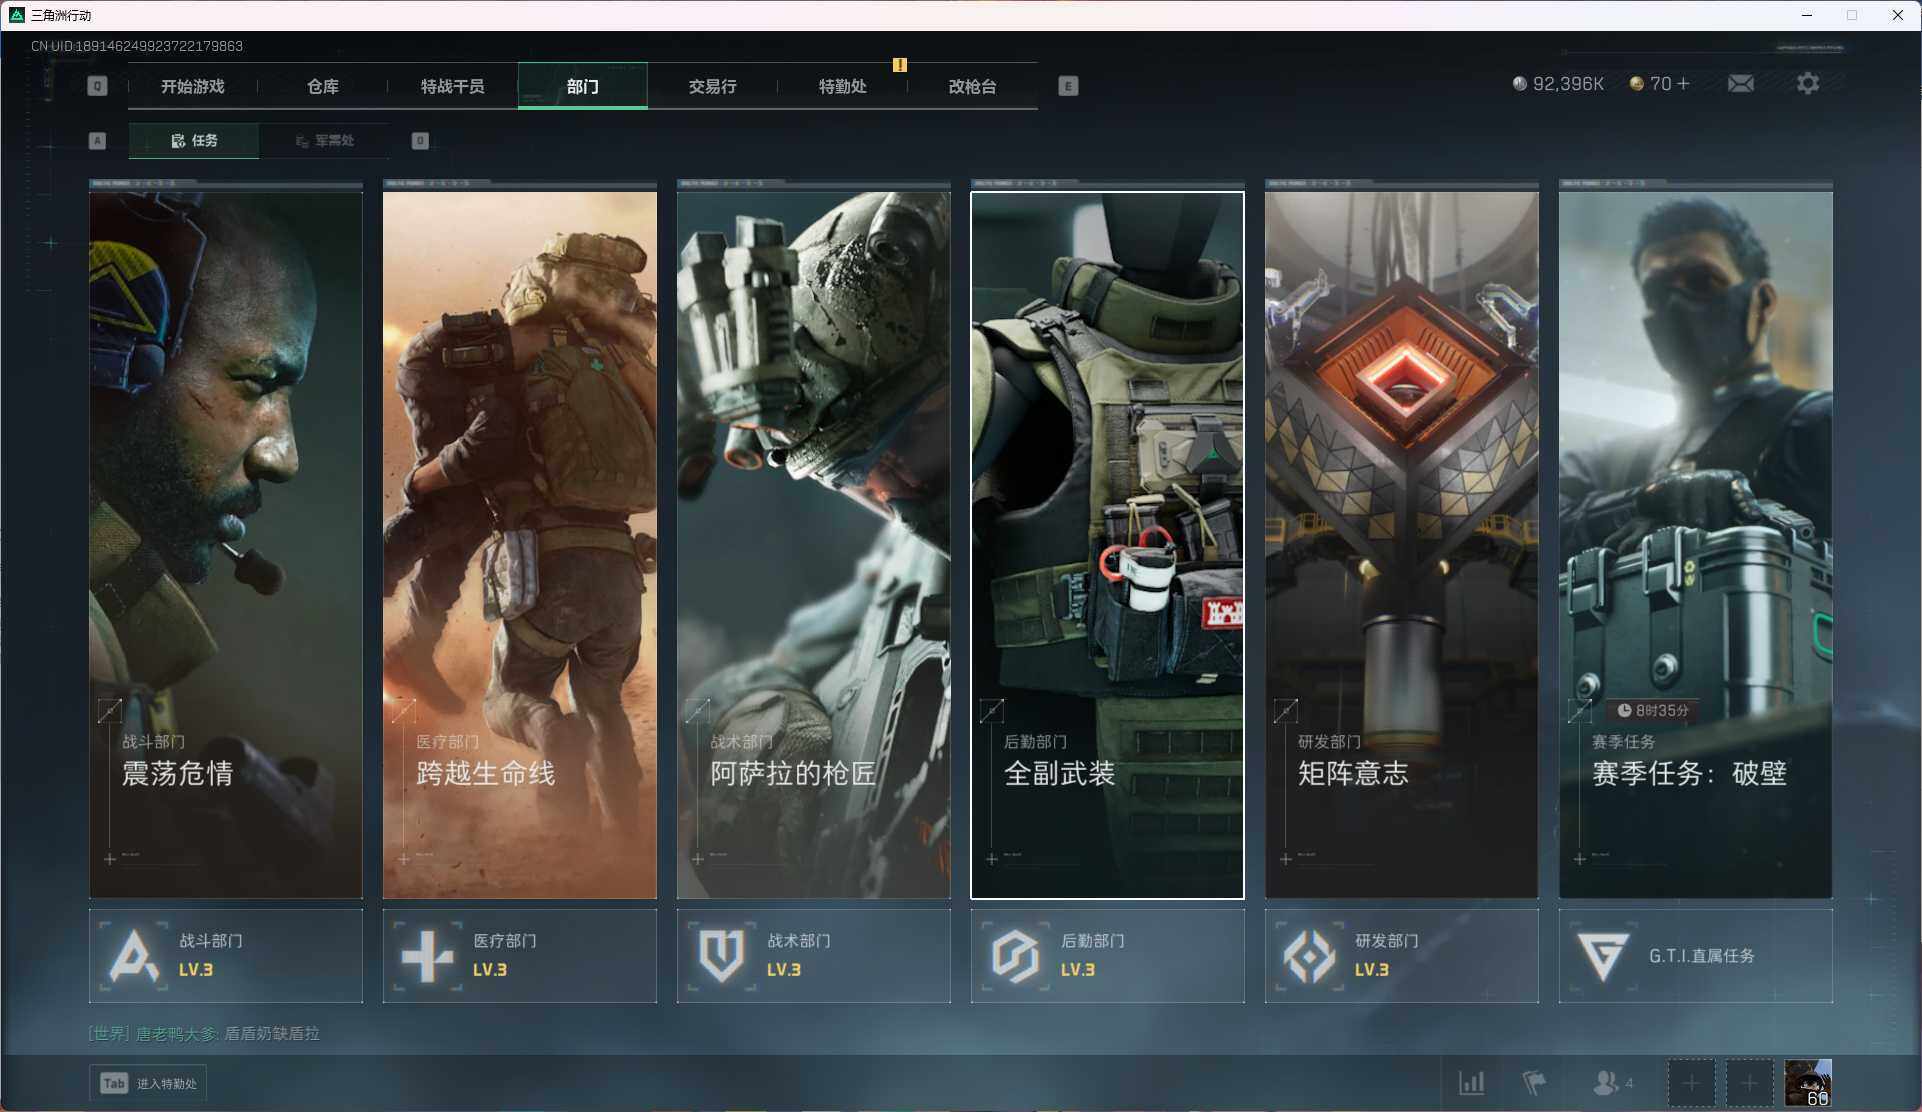The height and width of the screenshot is (1112, 1922).
Task: Click the 战术部门 shield emblem icon
Action: click(721, 956)
